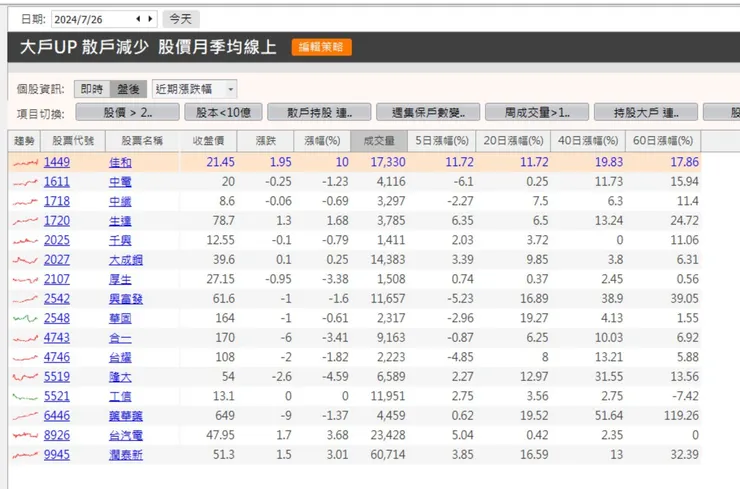The width and height of the screenshot is (740, 489).
Task: Open stock name link 佳和
Action: click(120, 162)
